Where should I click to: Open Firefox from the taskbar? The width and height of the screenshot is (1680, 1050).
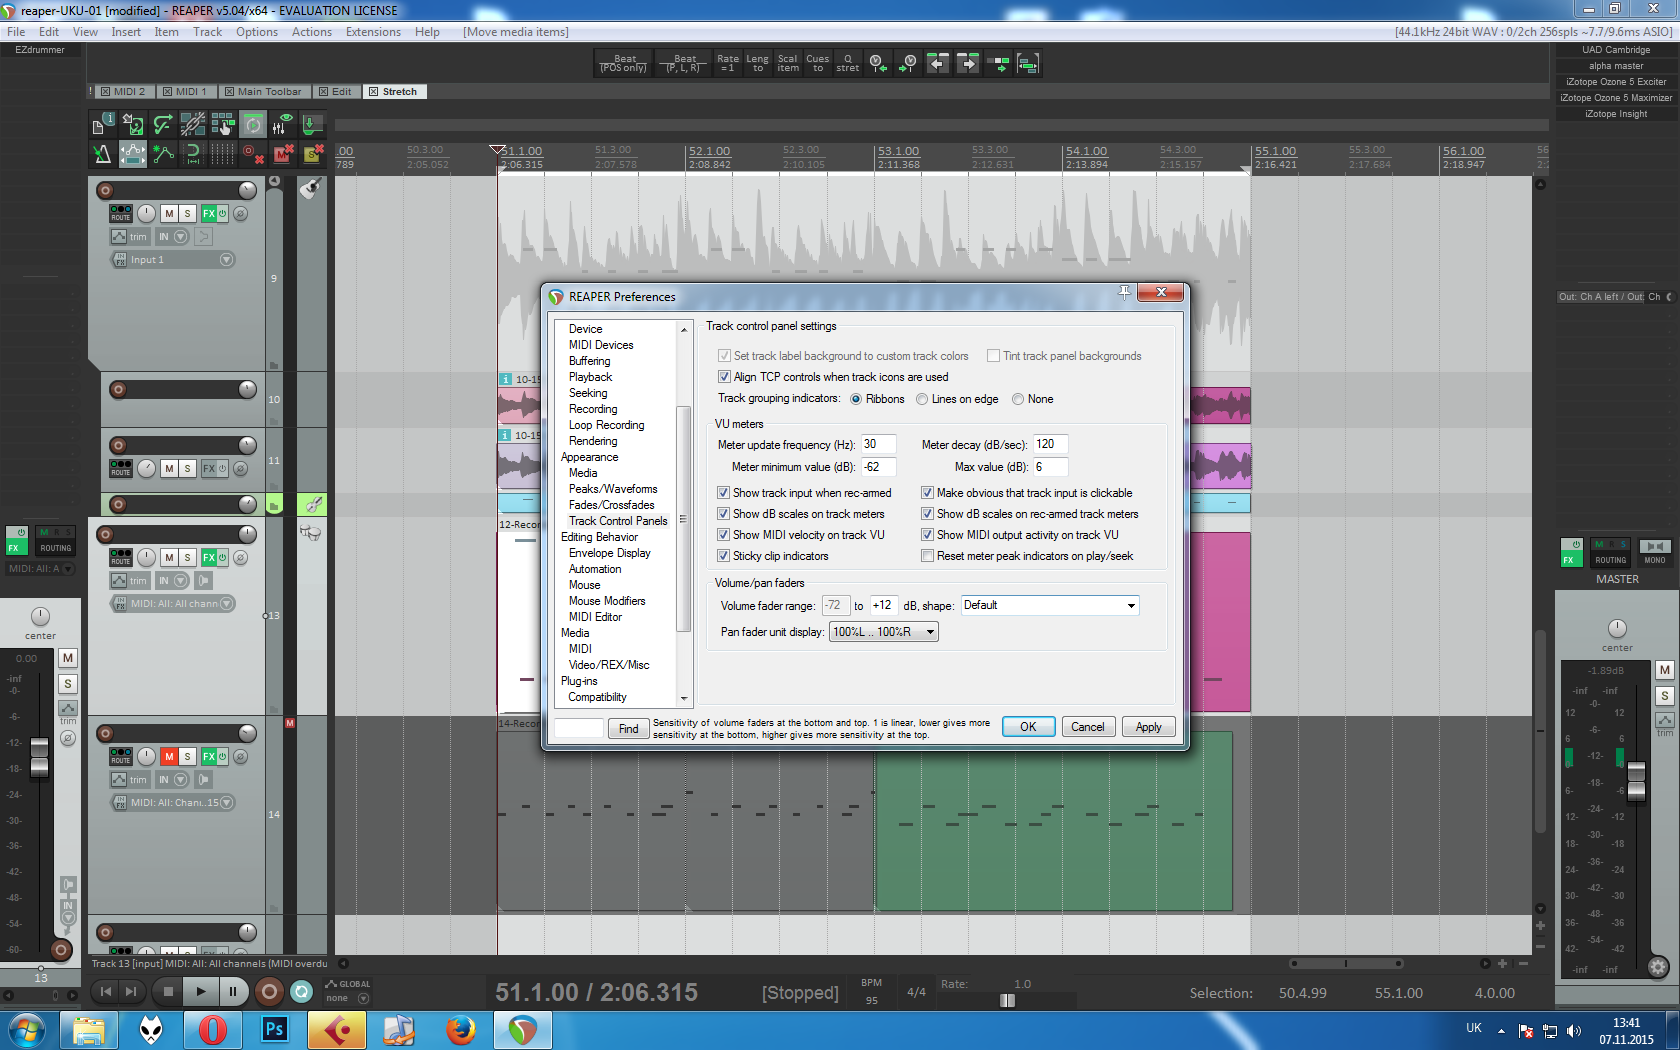click(x=460, y=1029)
